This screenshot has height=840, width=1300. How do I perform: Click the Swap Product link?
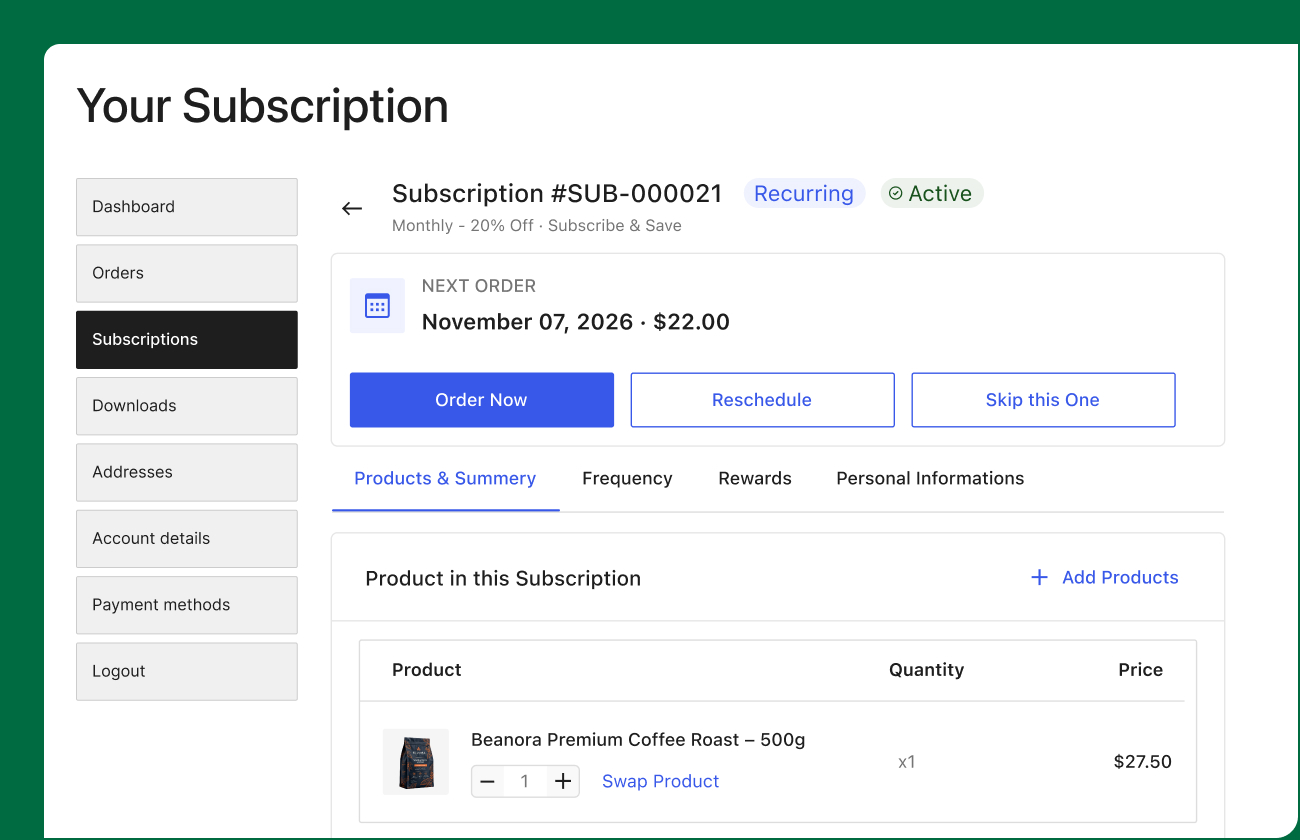(x=661, y=781)
